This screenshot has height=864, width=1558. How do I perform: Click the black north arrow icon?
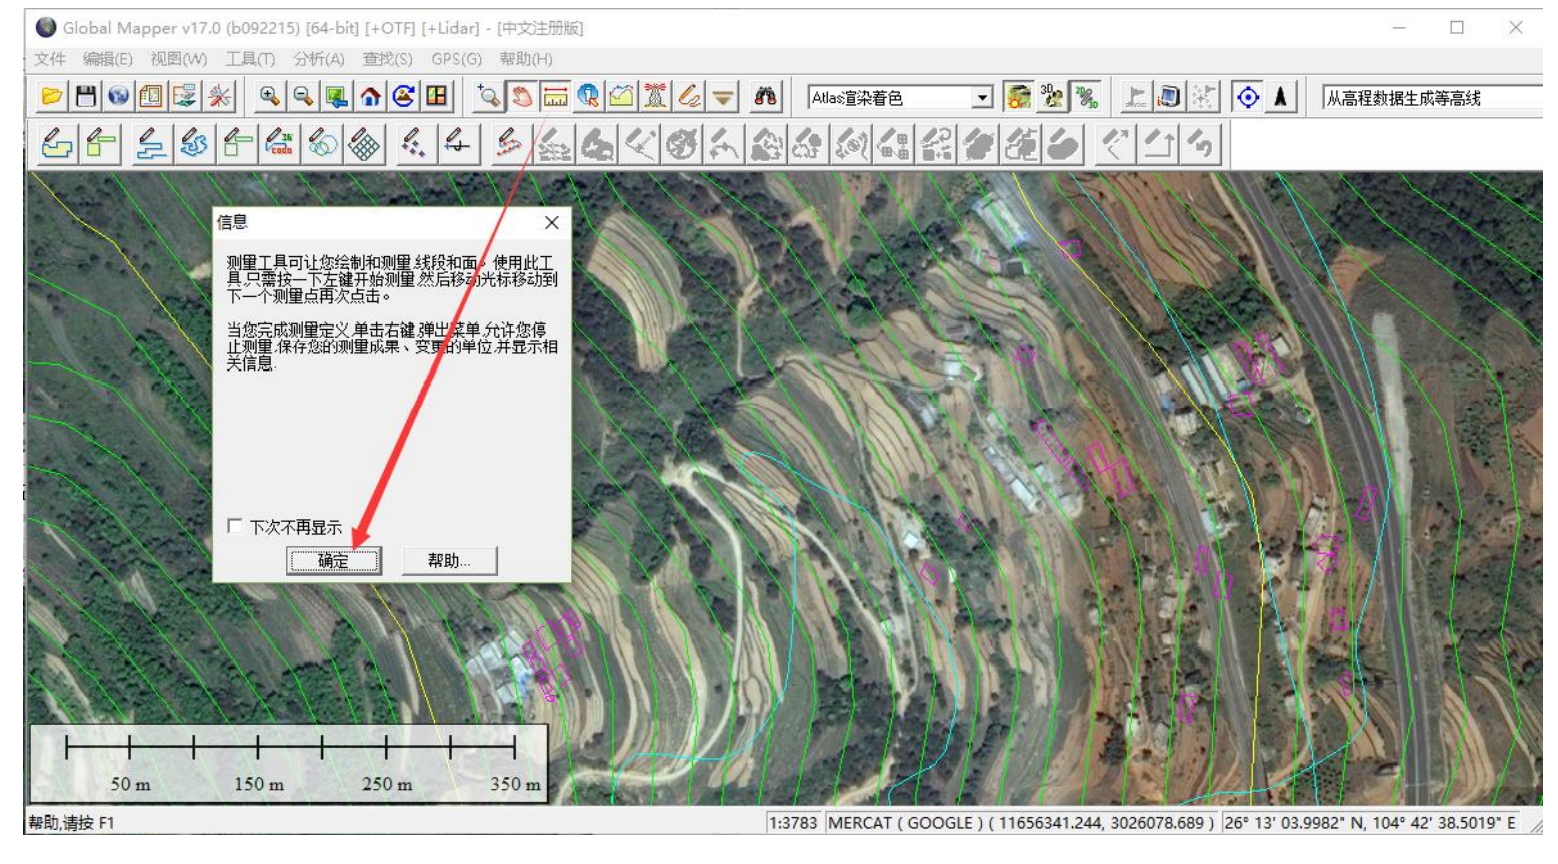1280,97
